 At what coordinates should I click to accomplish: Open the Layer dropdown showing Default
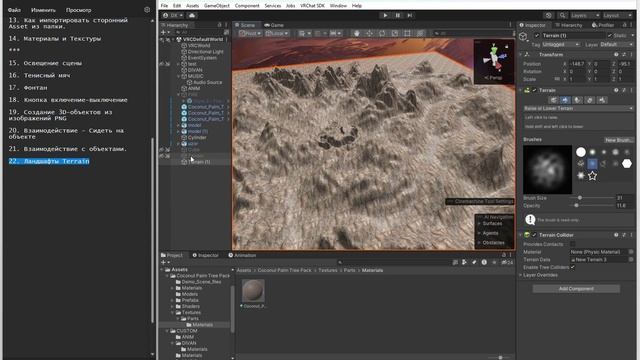616,44
